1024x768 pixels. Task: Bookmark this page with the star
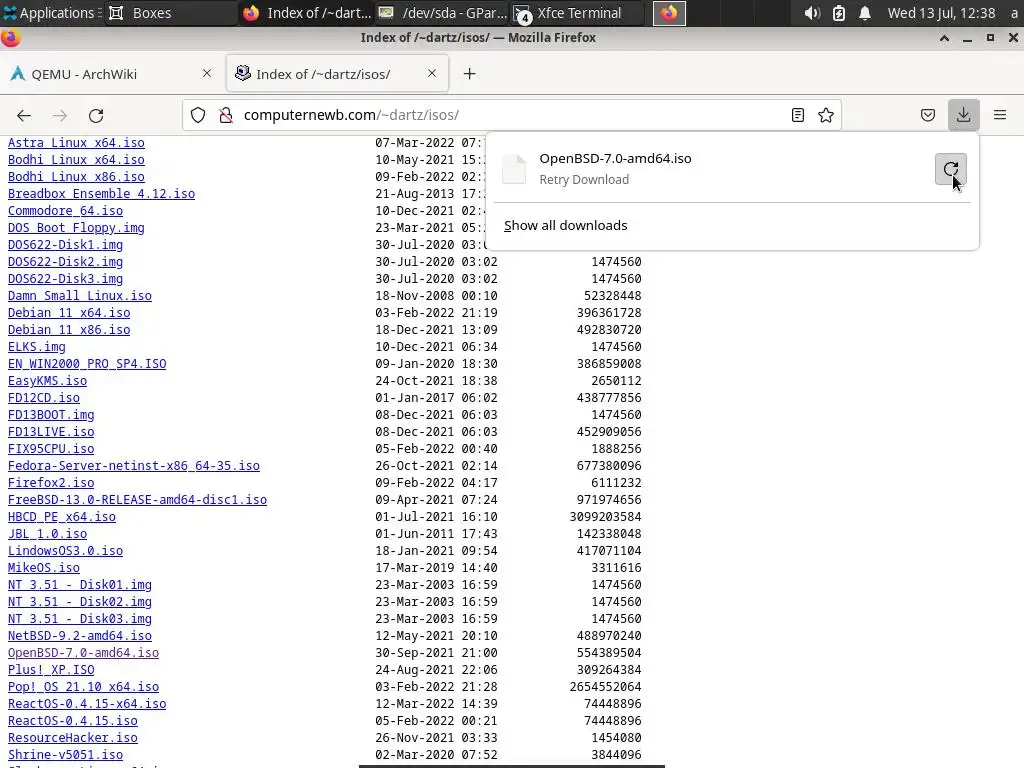click(825, 115)
